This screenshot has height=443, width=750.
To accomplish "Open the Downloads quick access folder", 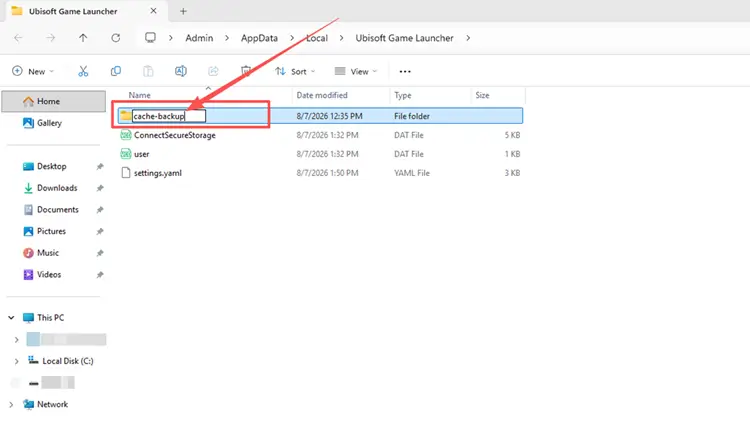I will click(x=57, y=188).
